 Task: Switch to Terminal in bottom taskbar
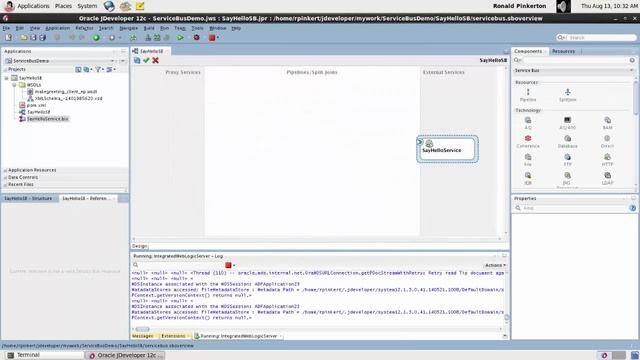(43, 355)
